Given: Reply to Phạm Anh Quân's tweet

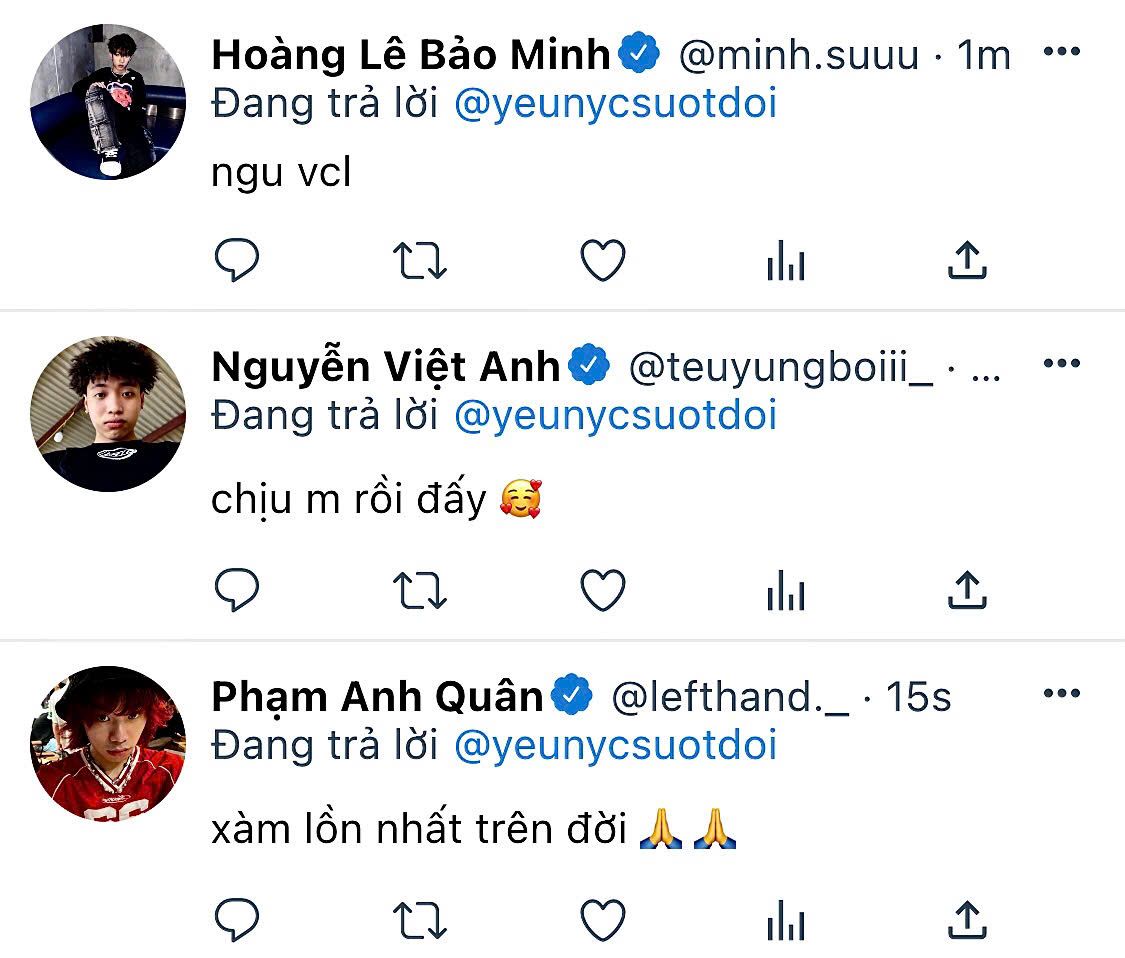Looking at the screenshot, I should tap(237, 920).
